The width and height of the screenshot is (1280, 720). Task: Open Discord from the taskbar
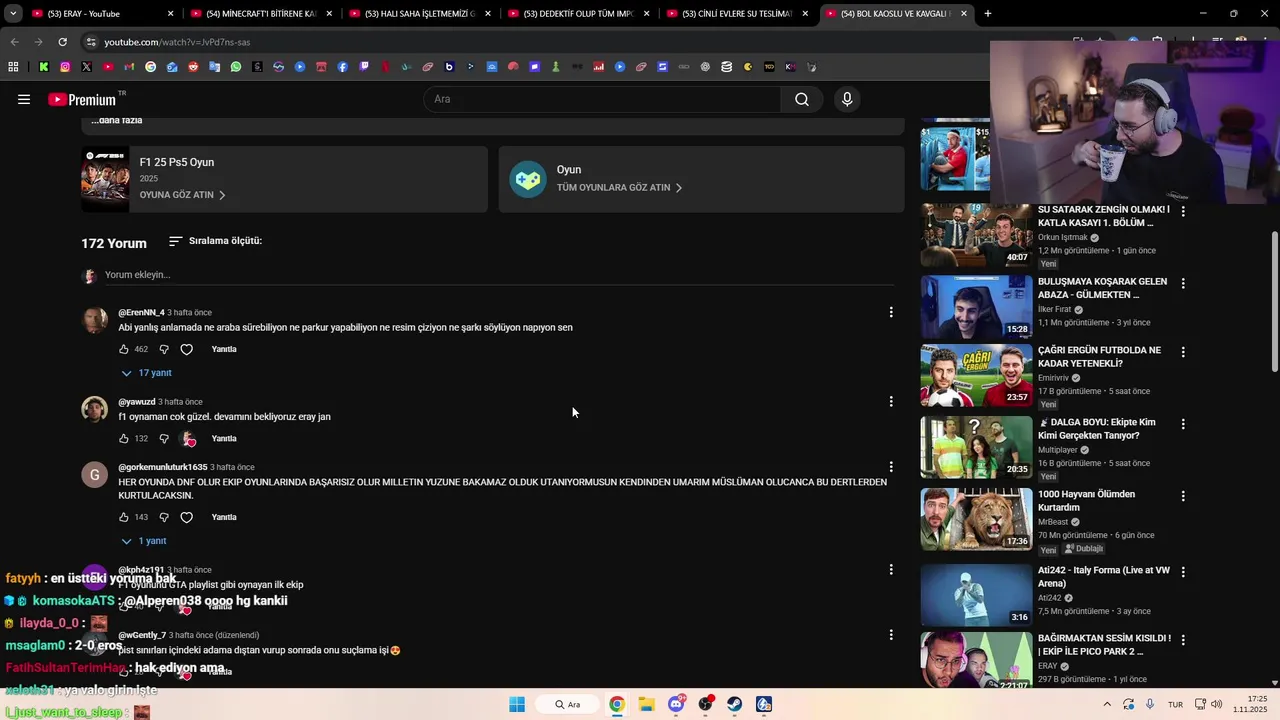pos(676,704)
